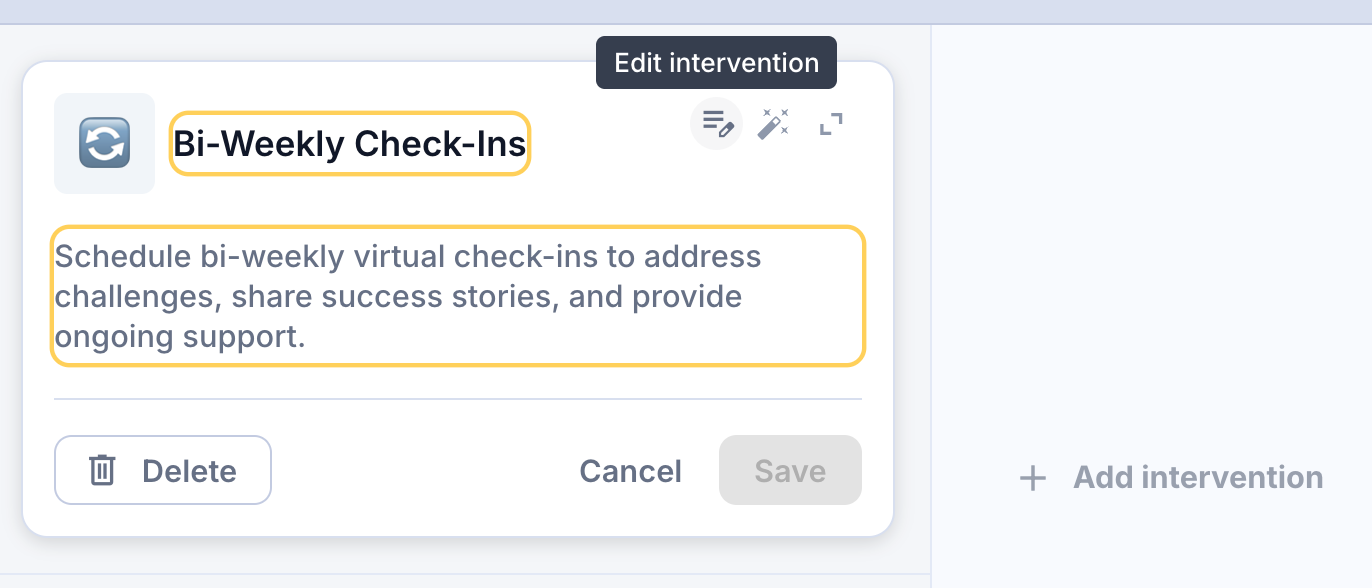Click the dark Edit intervention tooltip
This screenshot has width=1372, height=588.
716,63
